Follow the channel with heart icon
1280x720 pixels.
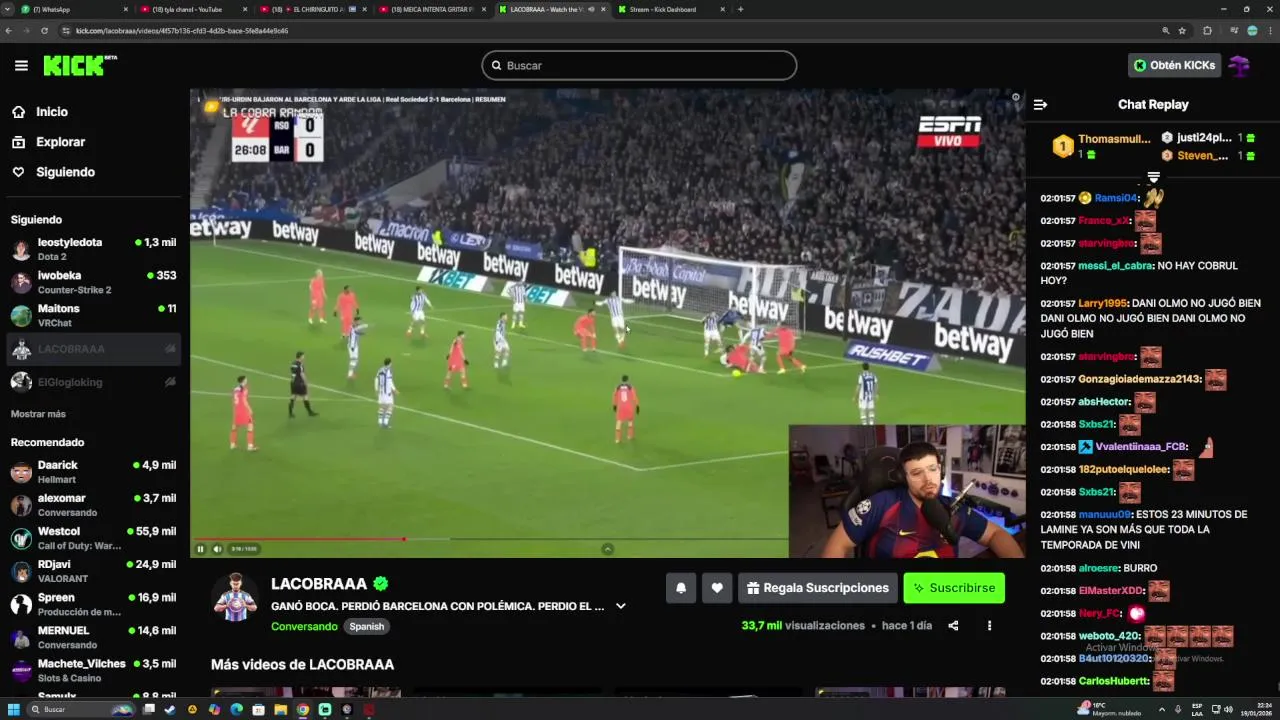717,588
